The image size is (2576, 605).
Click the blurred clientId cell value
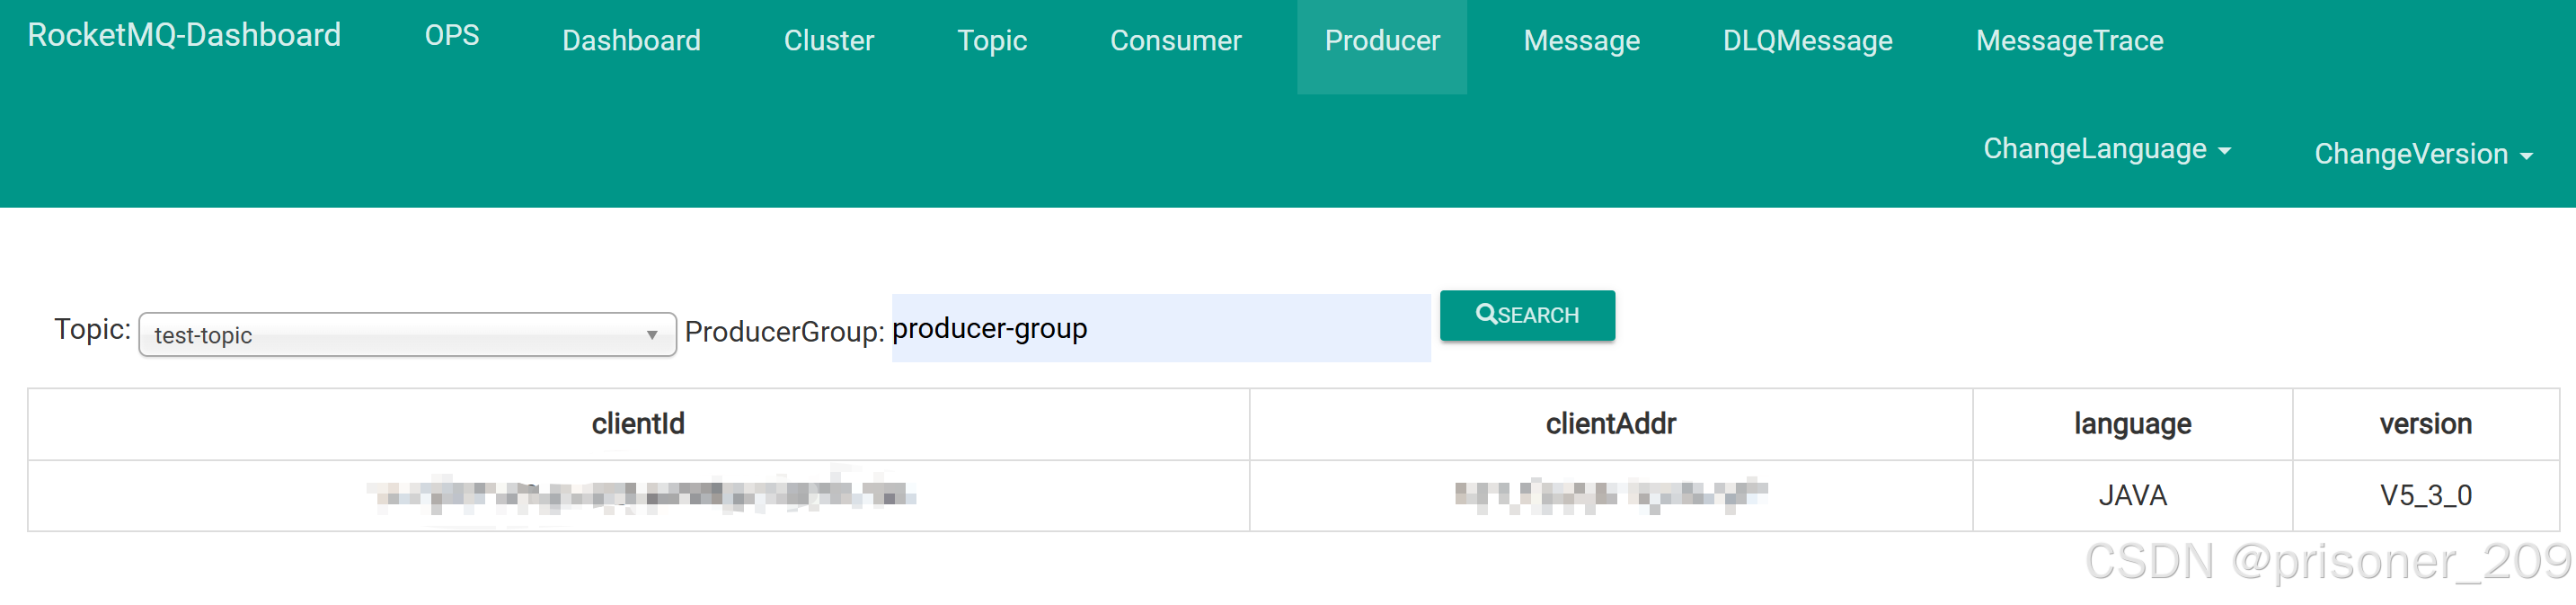(x=641, y=494)
